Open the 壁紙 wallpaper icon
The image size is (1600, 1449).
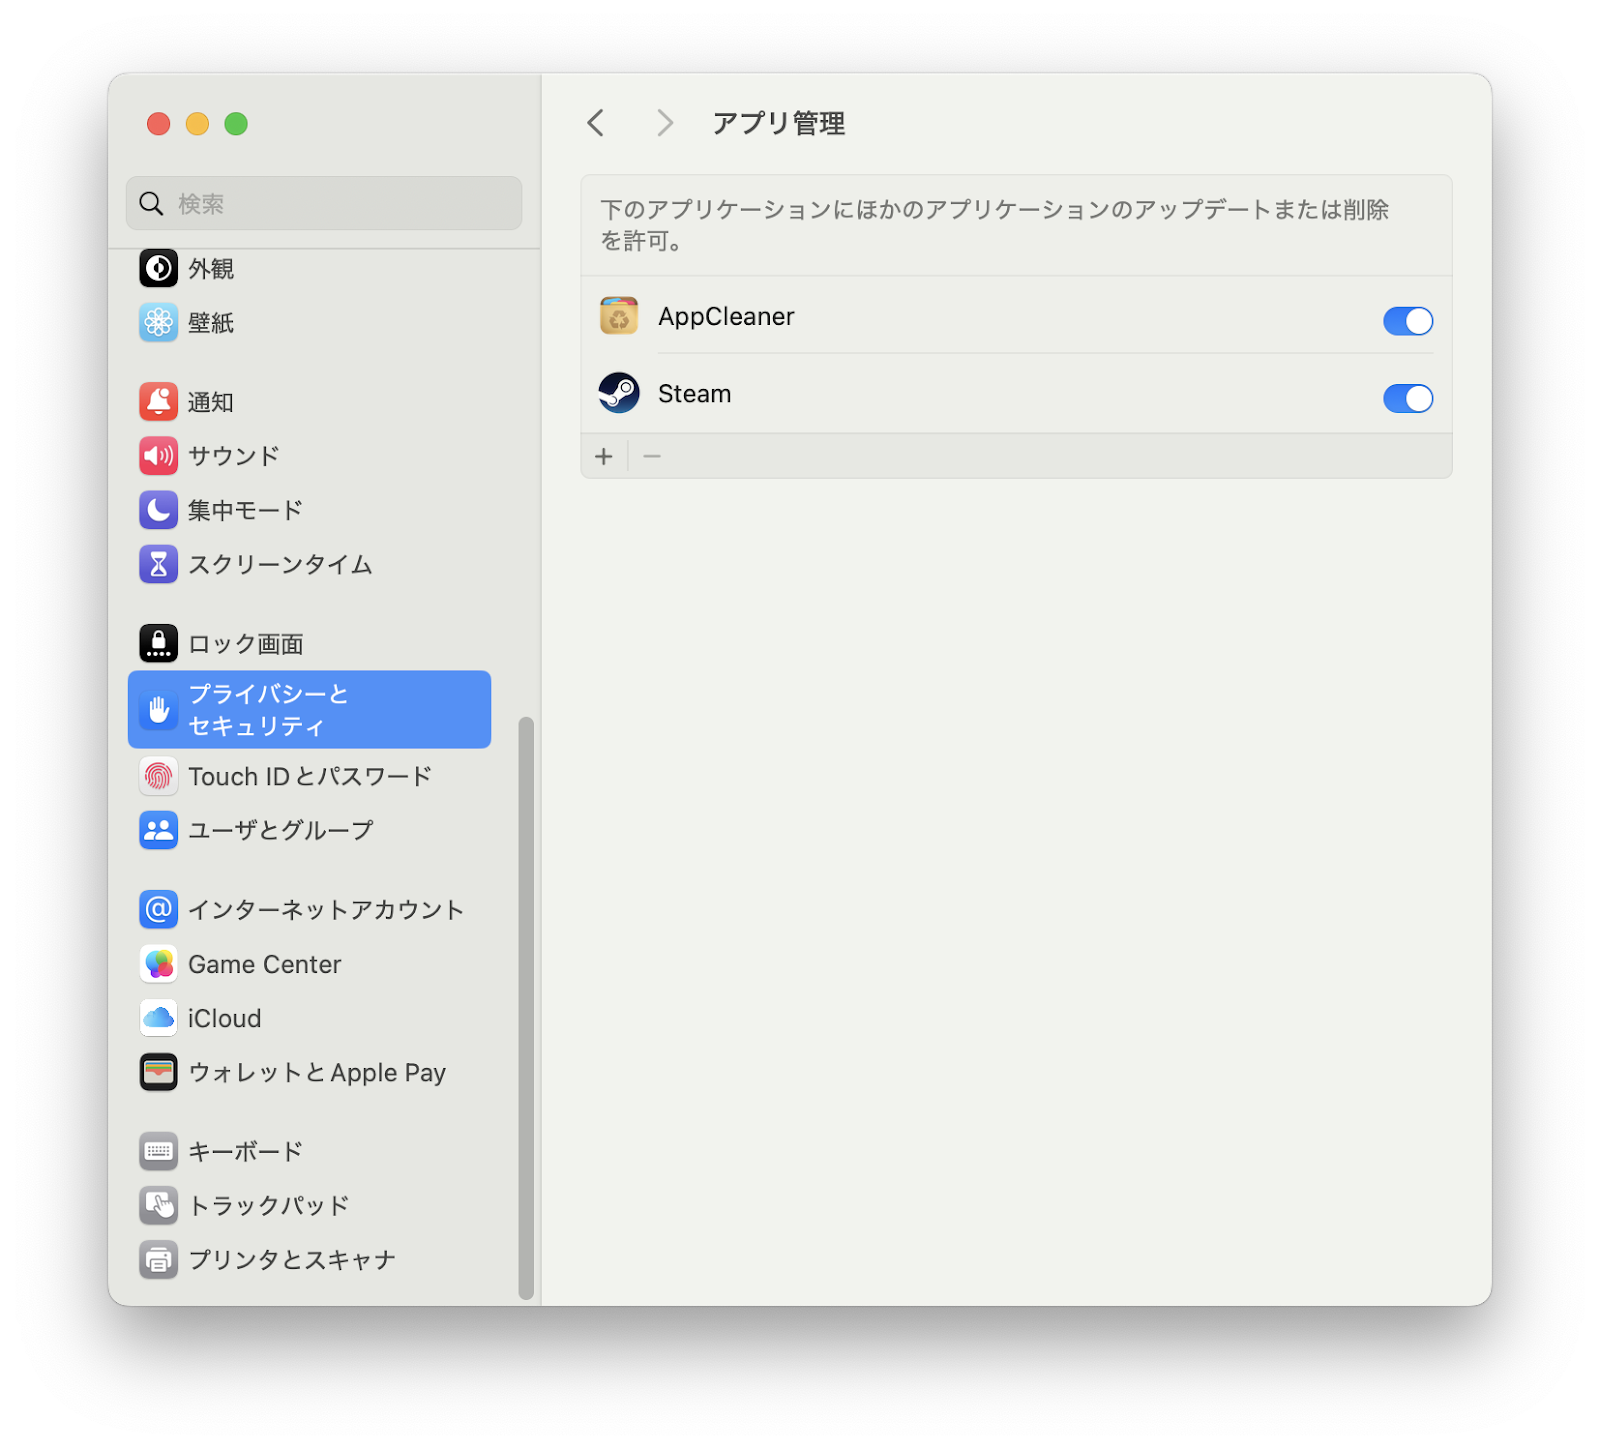[x=158, y=322]
